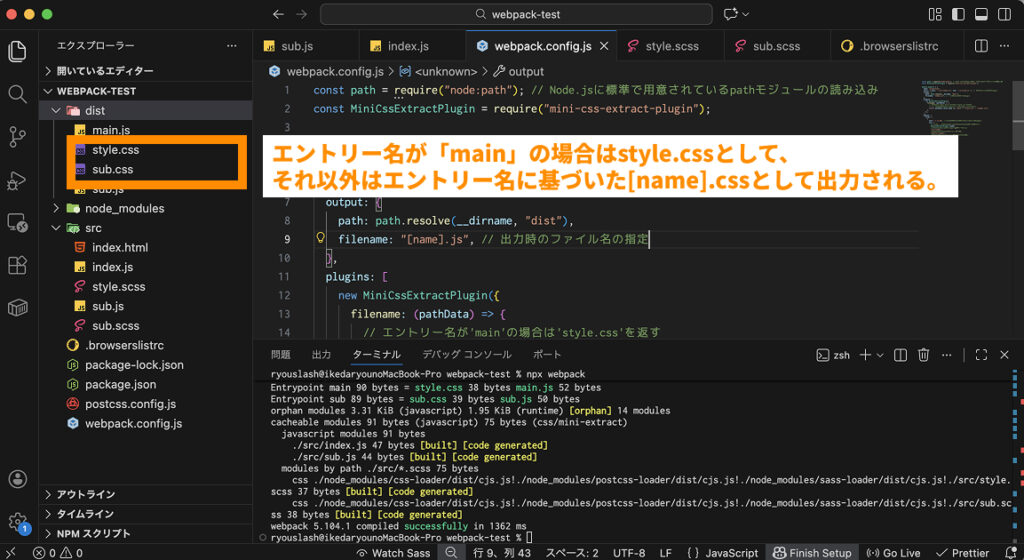The width and height of the screenshot is (1024, 560).
Task: Kill terminal with the trash icon
Action: 924,355
